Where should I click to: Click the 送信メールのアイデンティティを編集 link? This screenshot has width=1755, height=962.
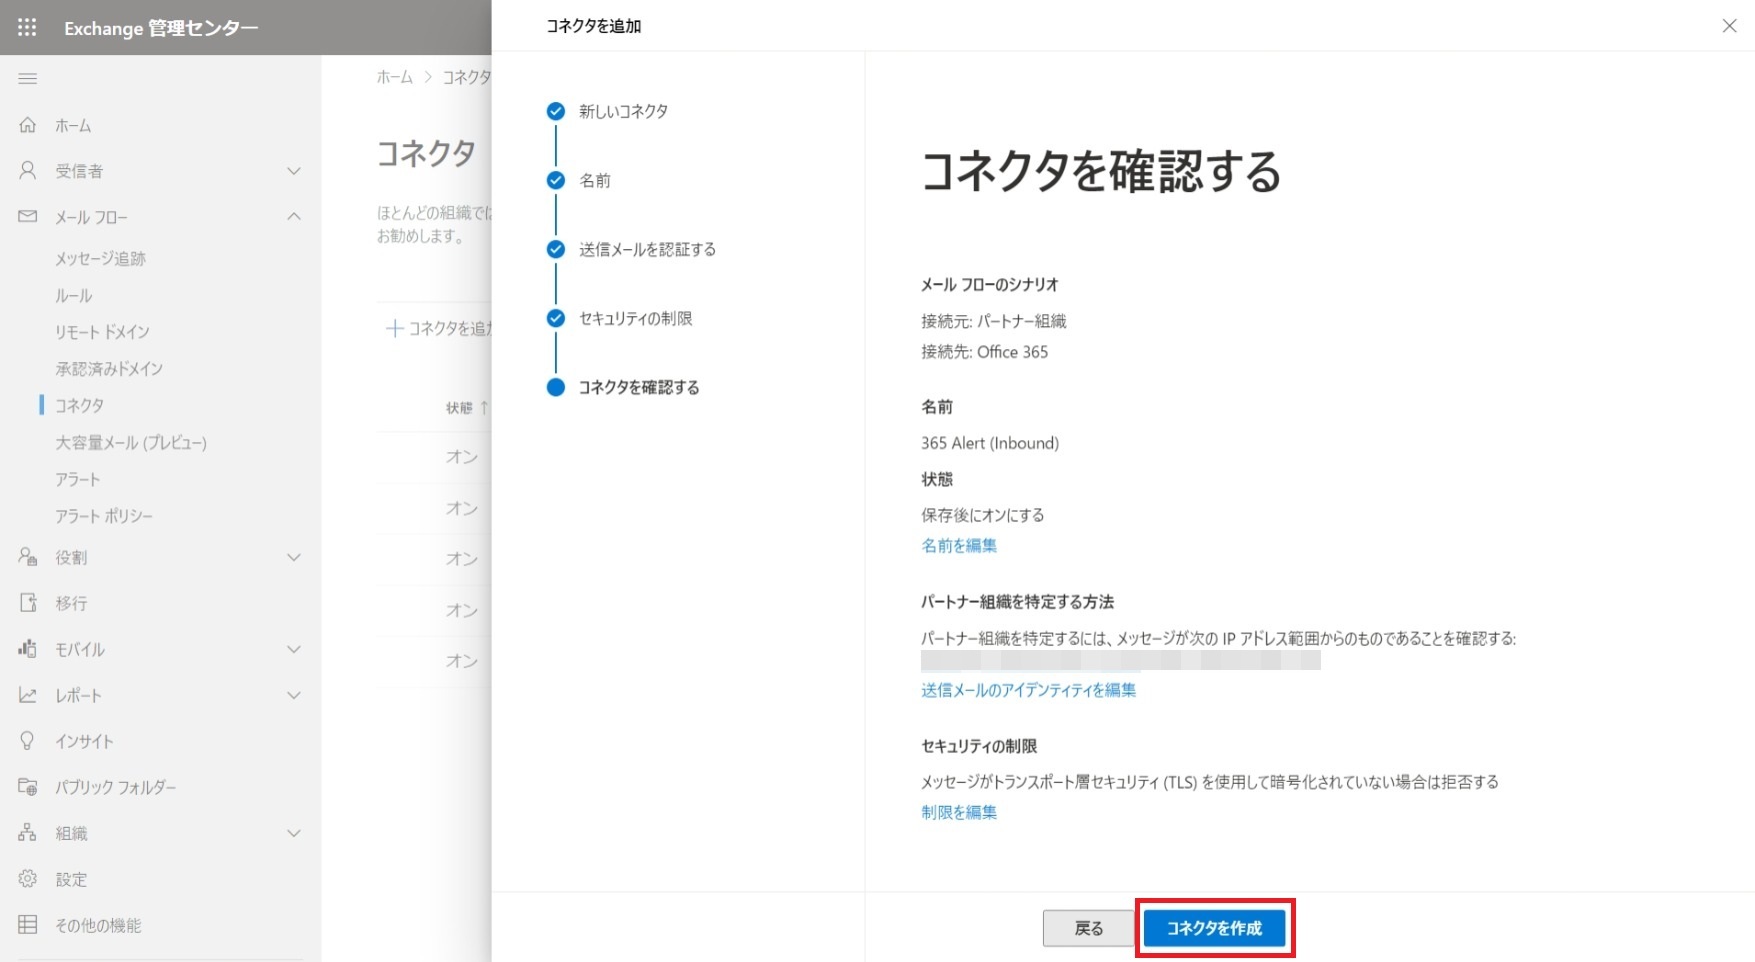coord(1028,690)
